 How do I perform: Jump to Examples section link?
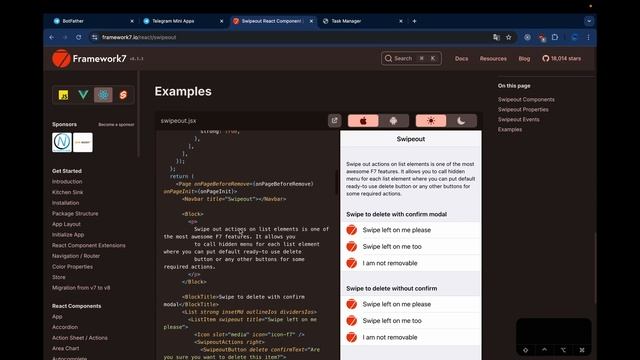pos(510,129)
